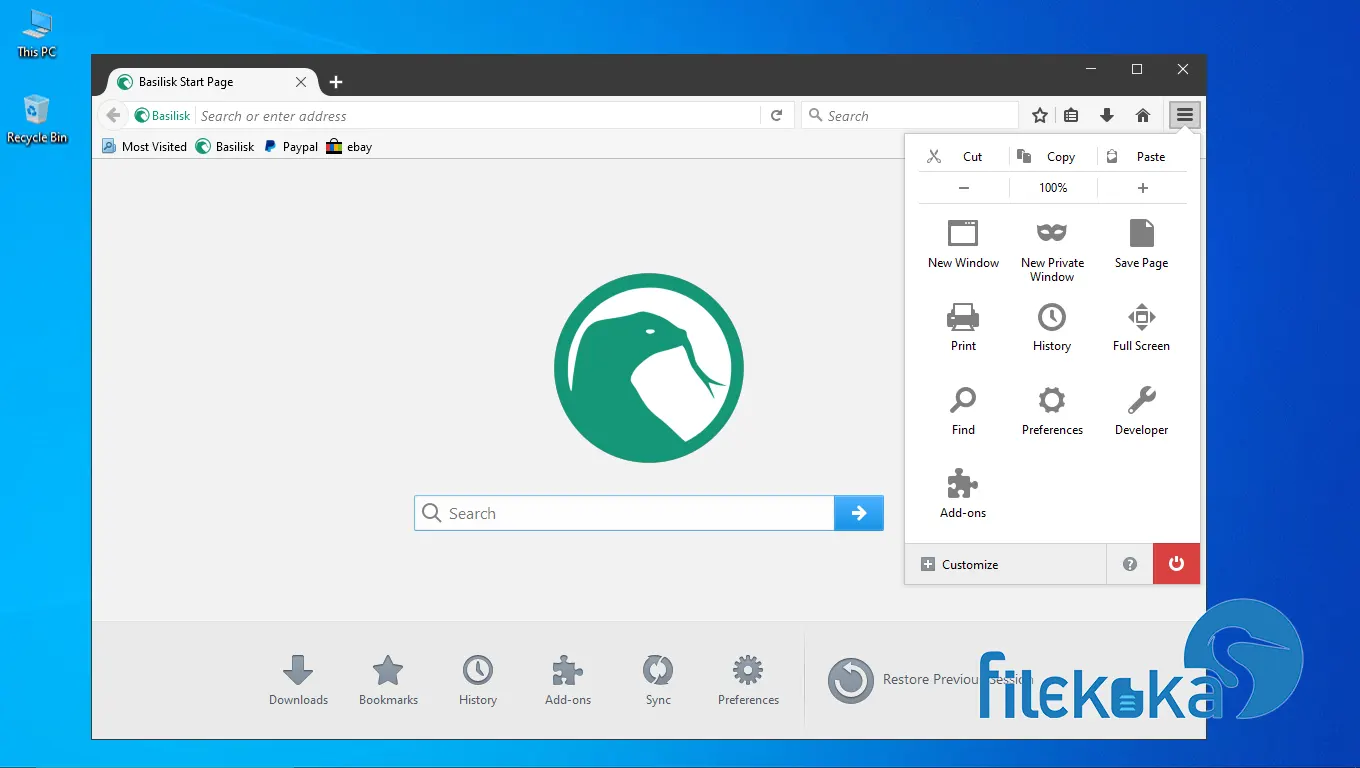Screen dimensions: 1360x768
Task: Open Most Visited bookmarks folder
Action: (x=144, y=146)
